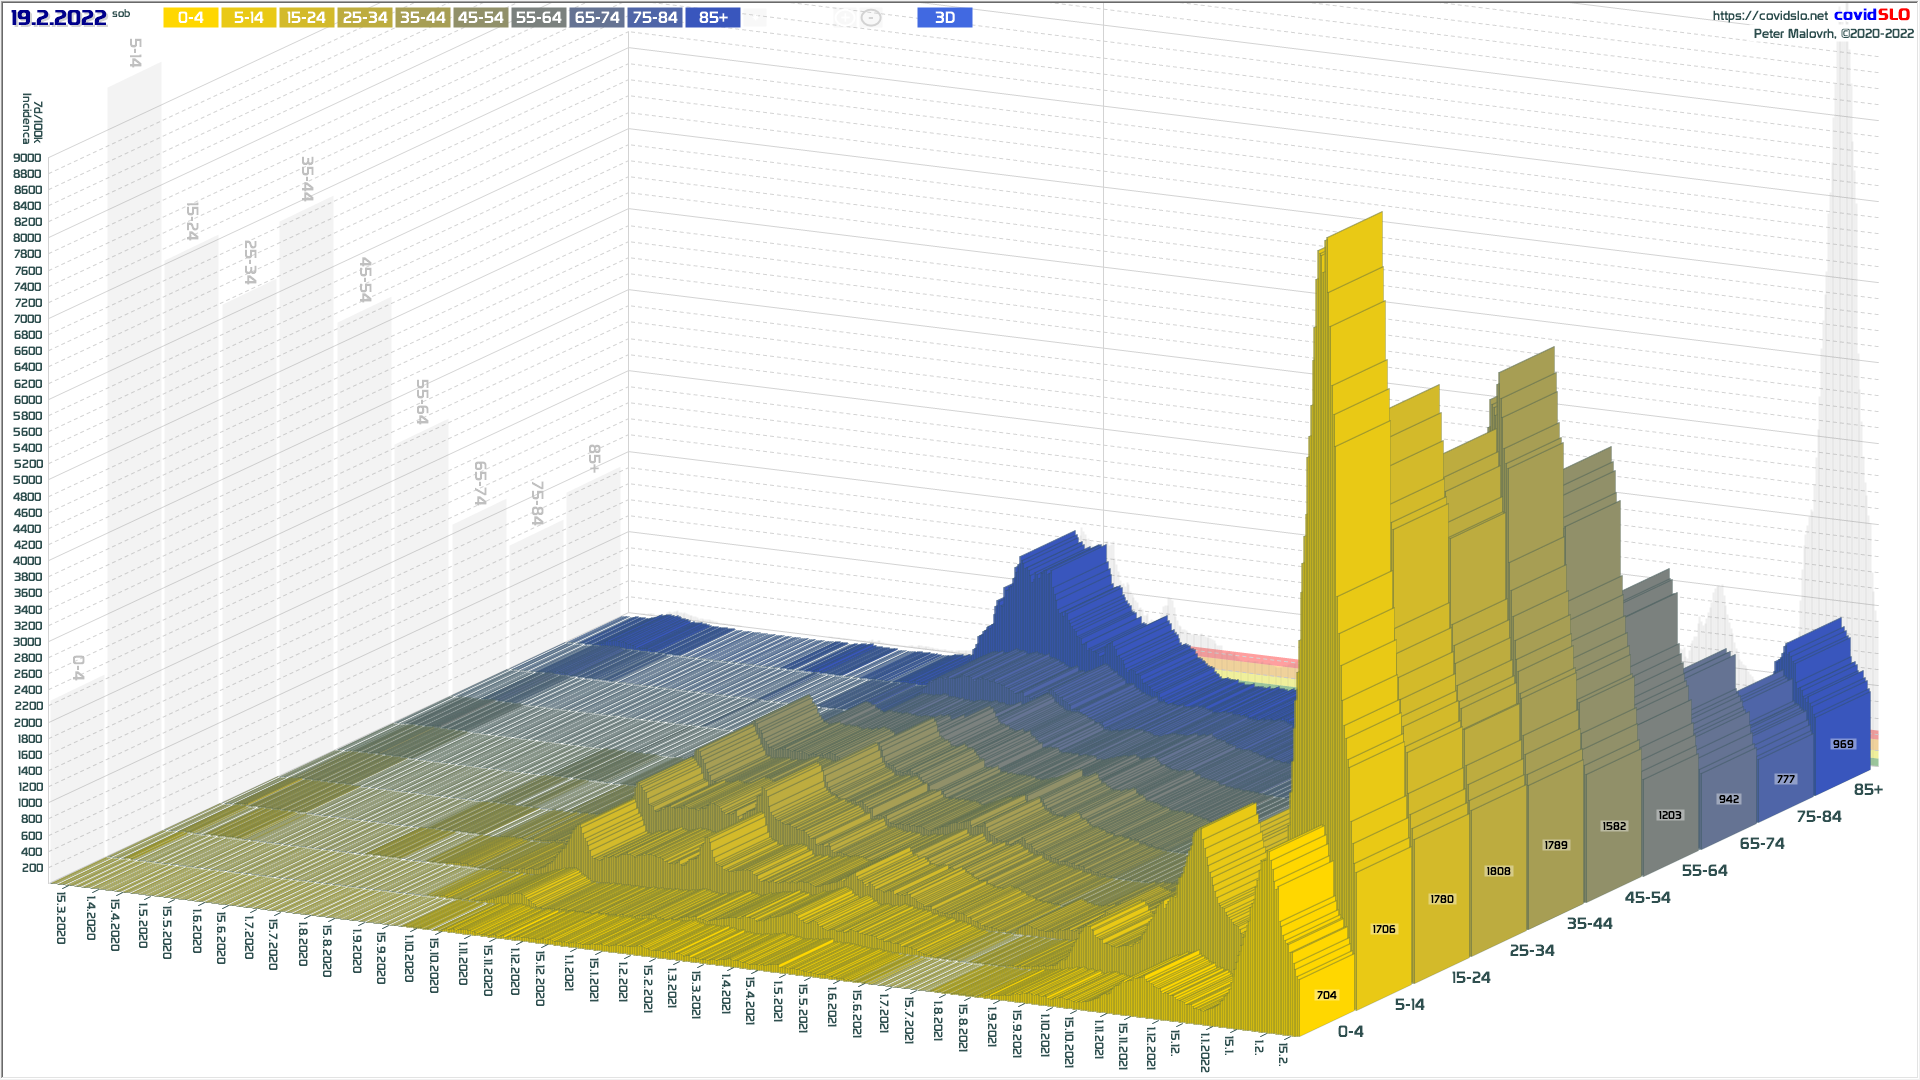The width and height of the screenshot is (1920, 1080).
Task: Toggle the 85+ age group button
Action: pos(713,18)
